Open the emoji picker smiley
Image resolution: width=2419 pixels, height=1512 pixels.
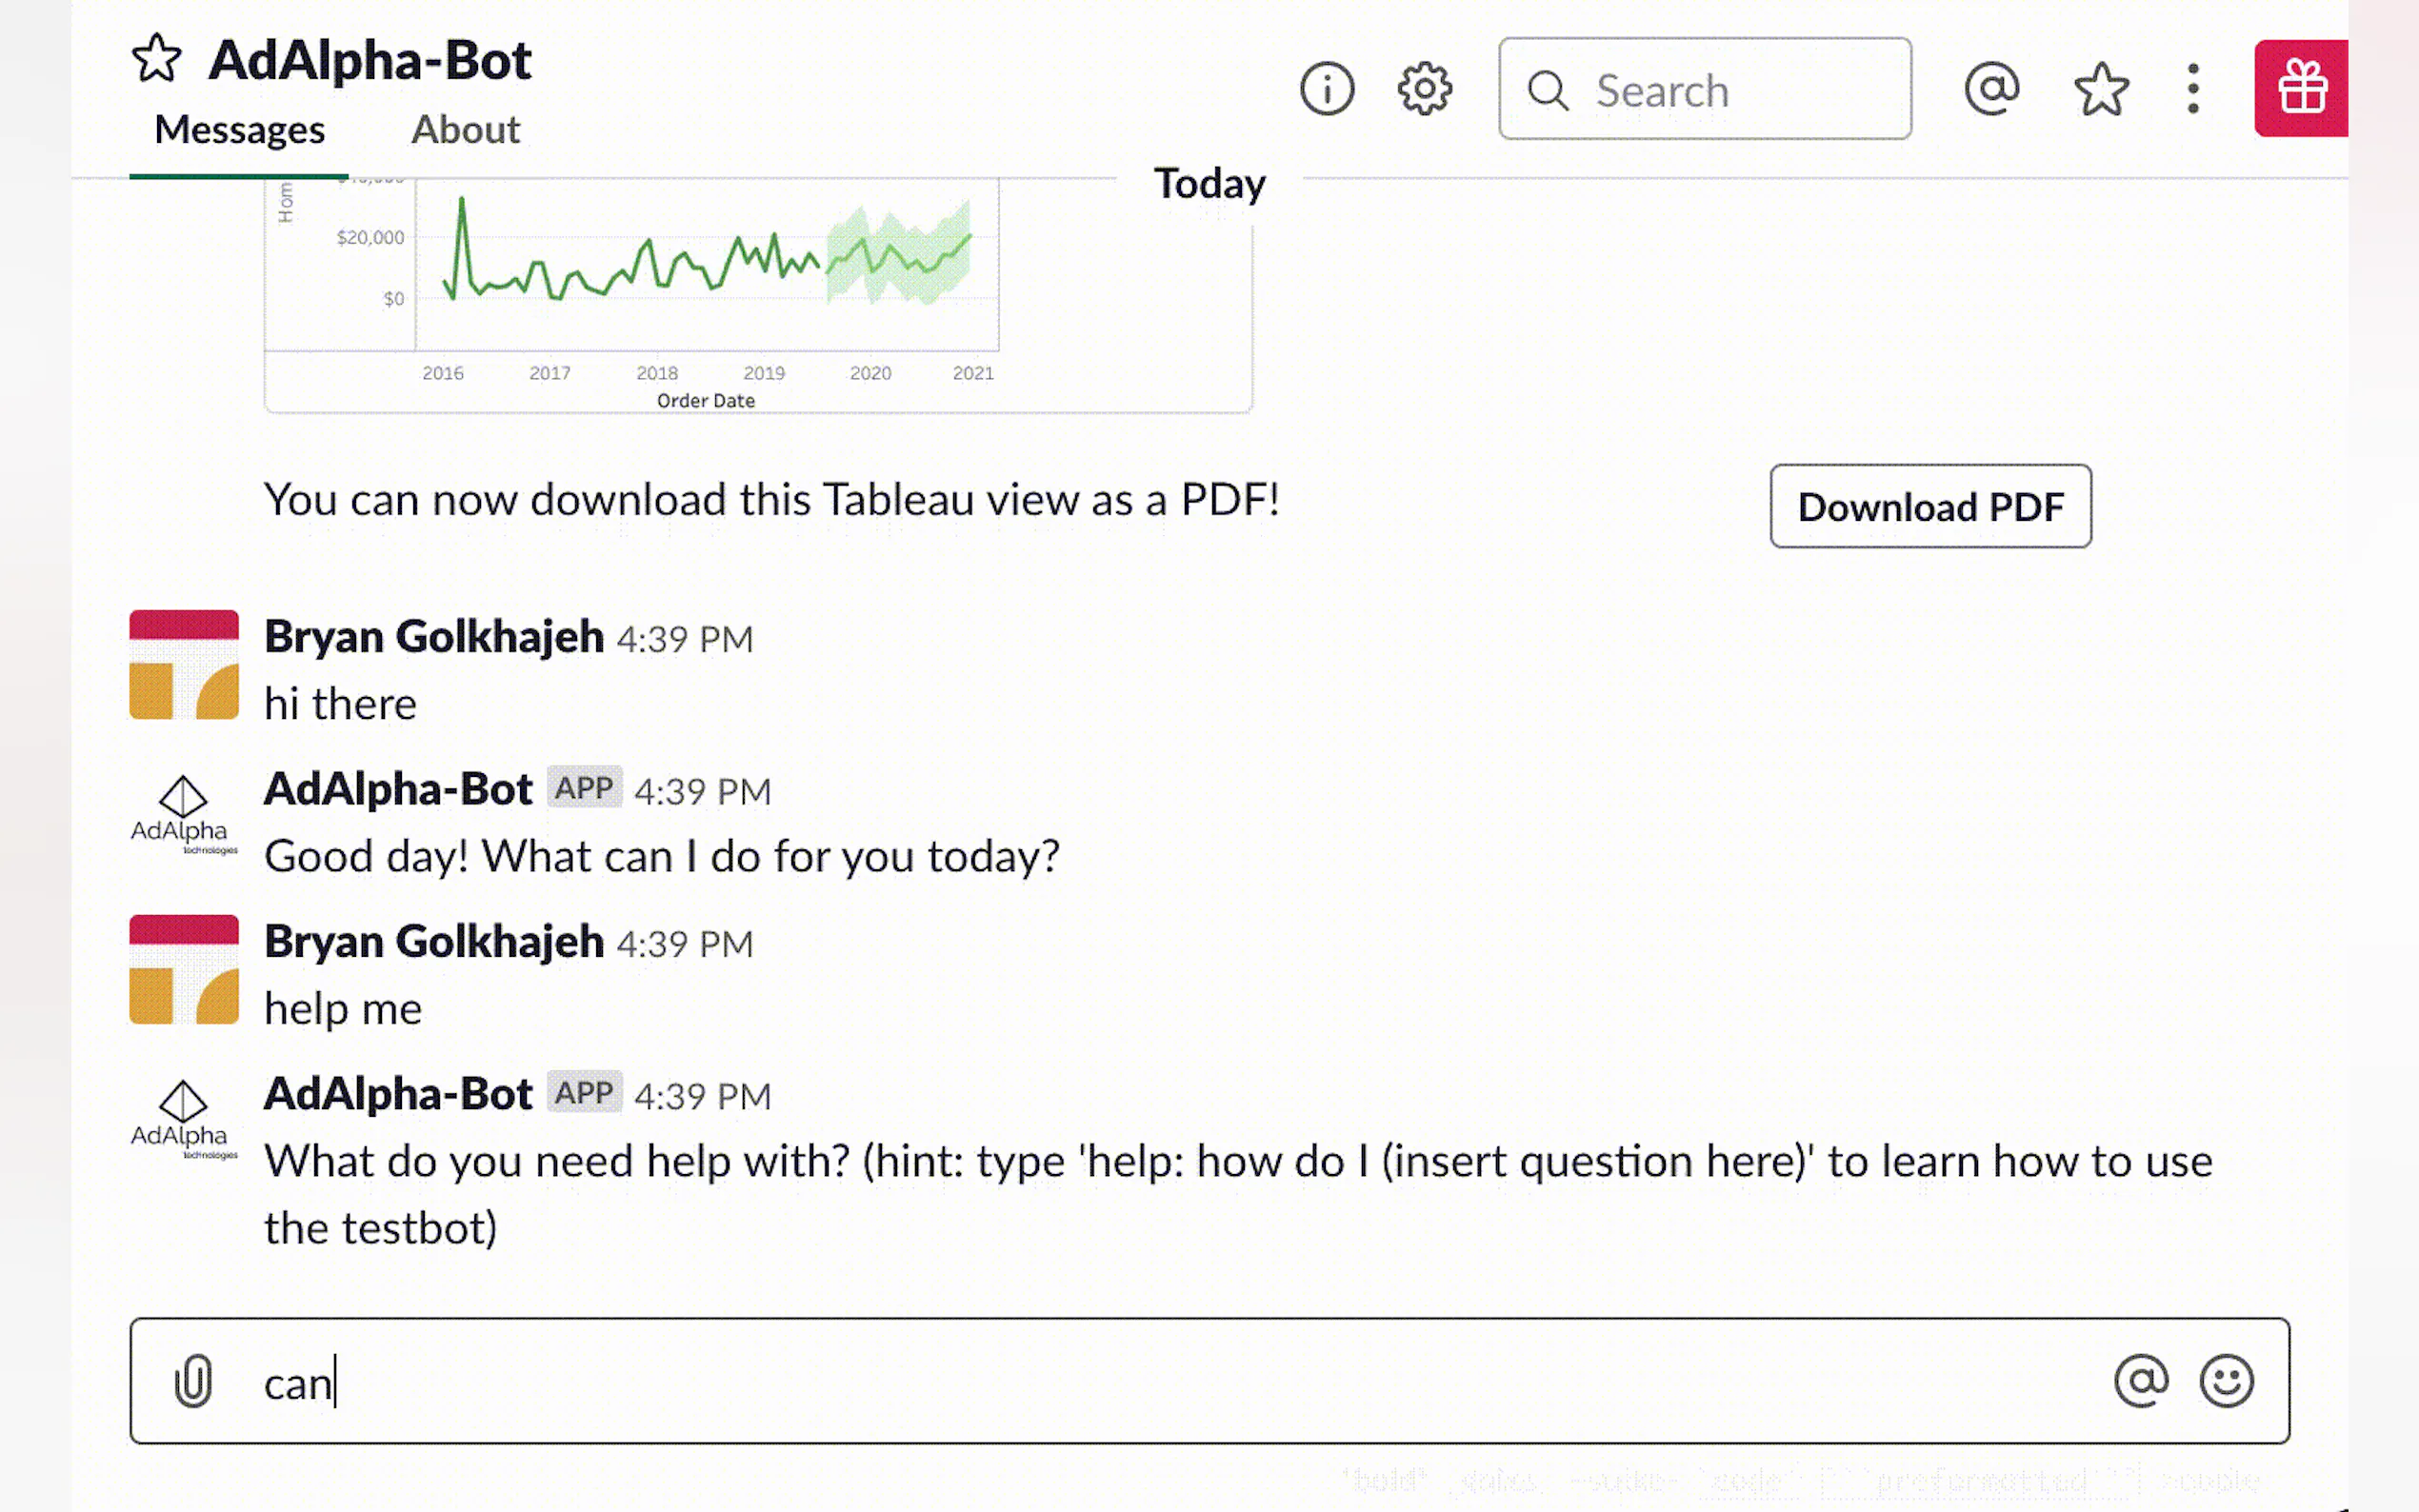point(2226,1381)
